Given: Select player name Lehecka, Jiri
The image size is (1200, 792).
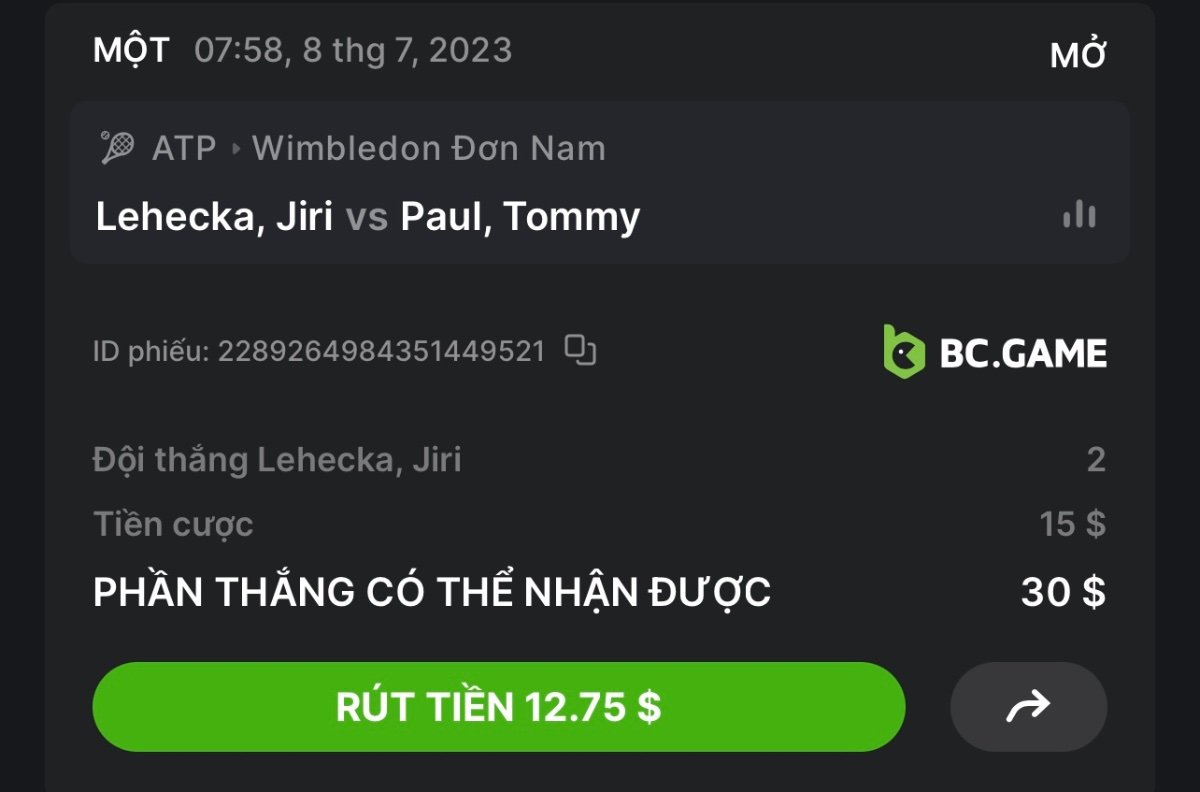Looking at the screenshot, I should coord(214,216).
